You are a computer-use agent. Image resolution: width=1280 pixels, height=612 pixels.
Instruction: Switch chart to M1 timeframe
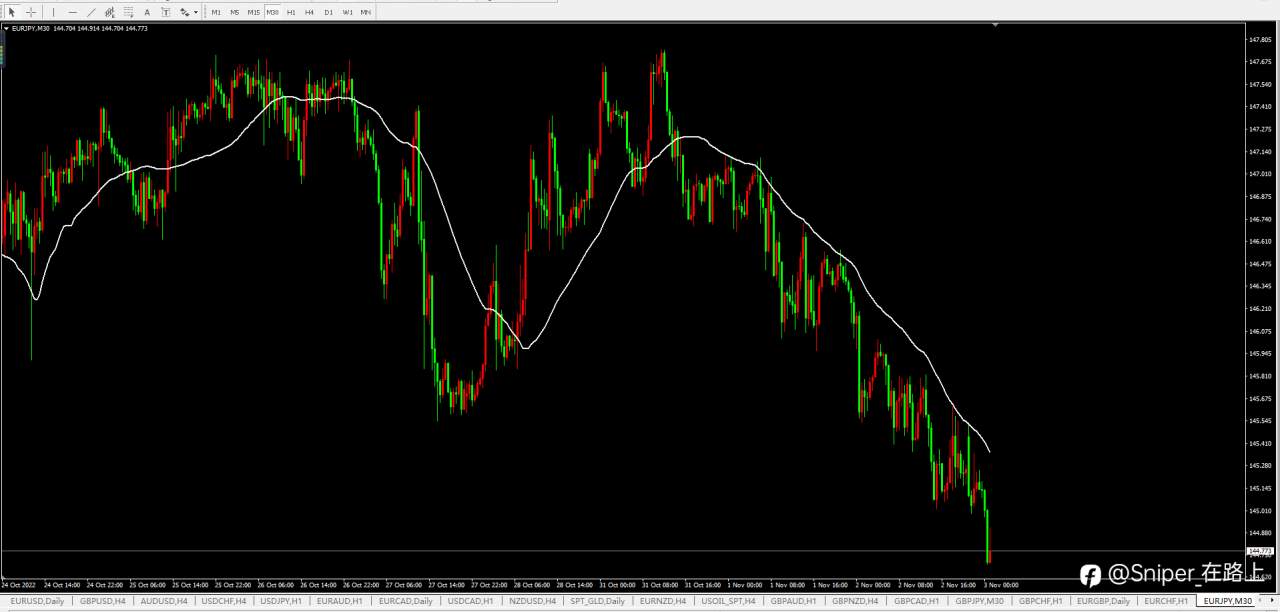216,12
